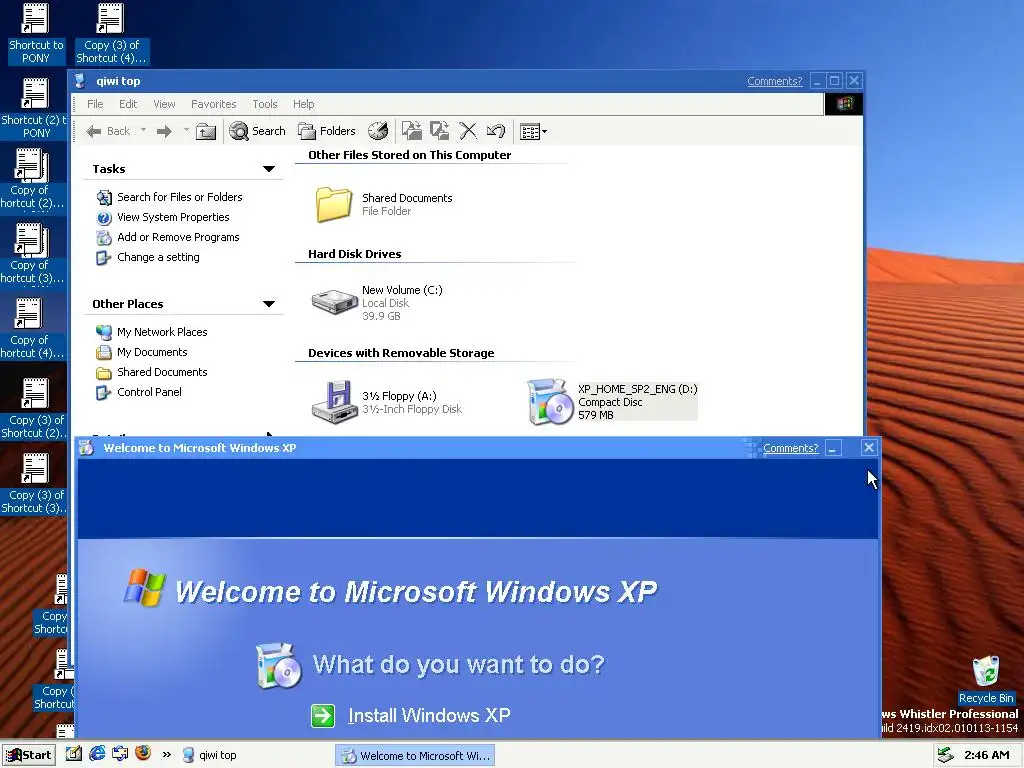Launch Internet Explorer from Quick Launch
The image size is (1024, 768).
pos(97,754)
